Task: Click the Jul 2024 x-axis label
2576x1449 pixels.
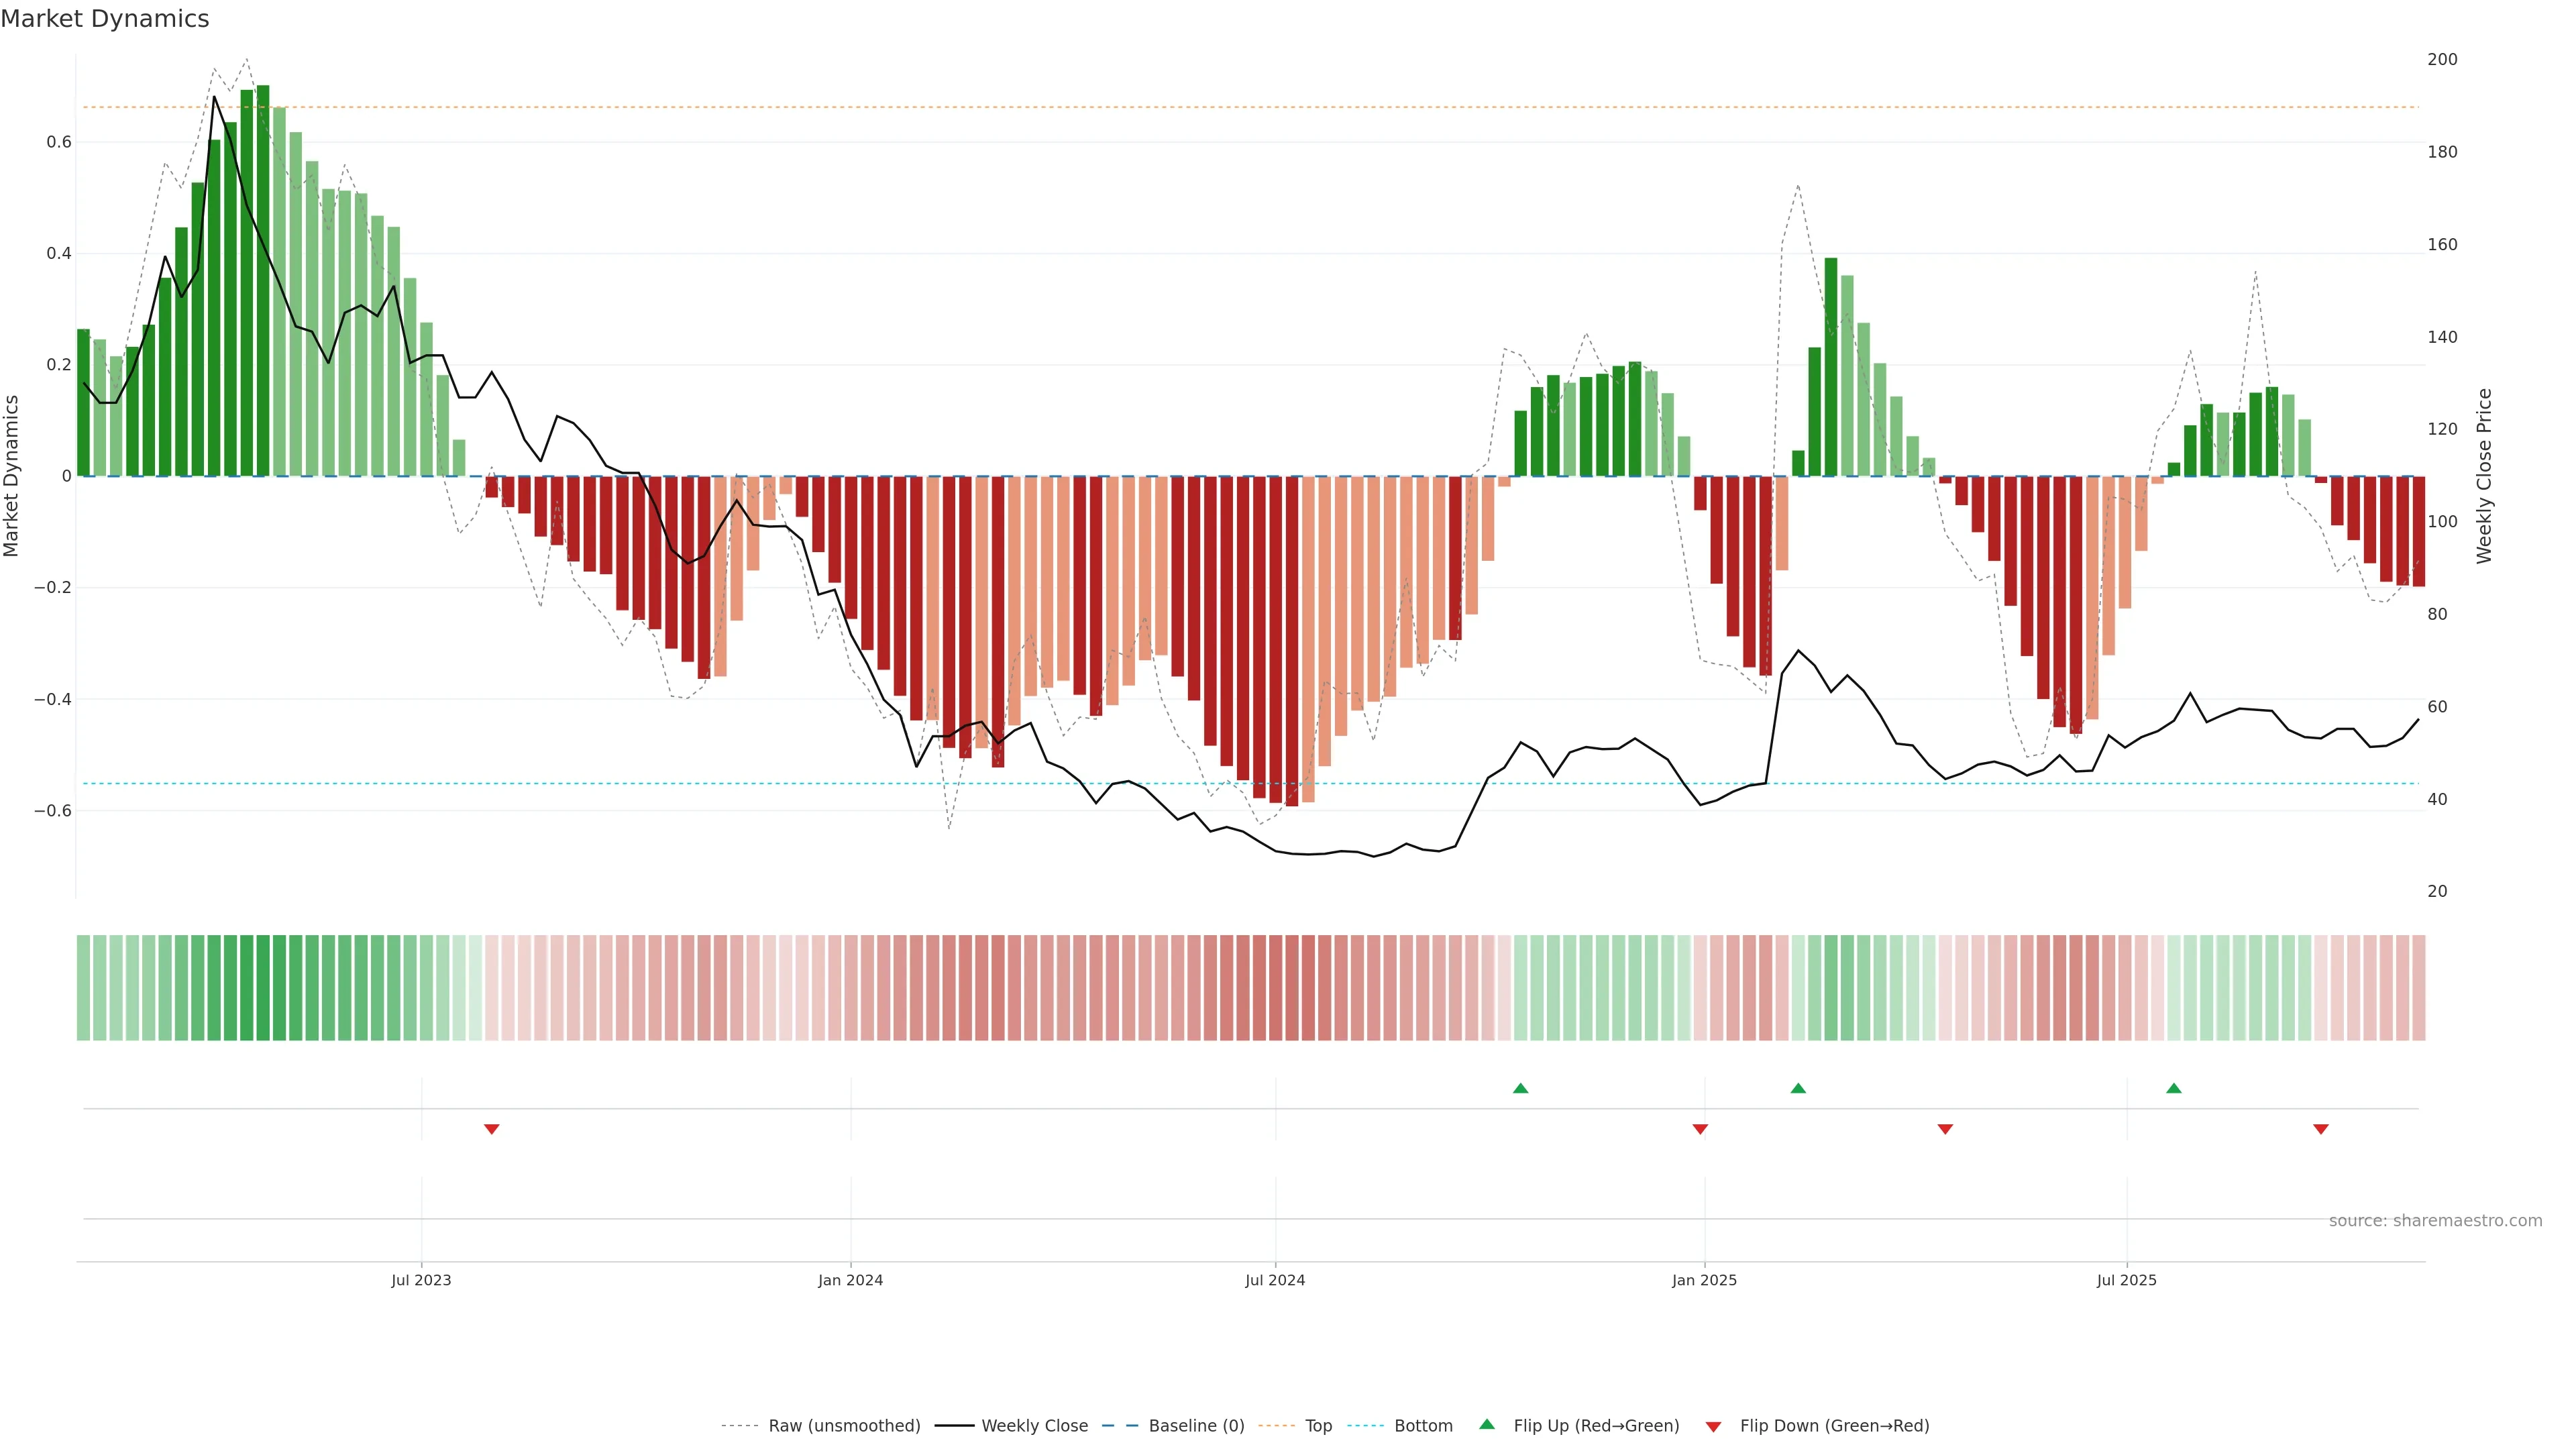Action: (x=1275, y=1280)
